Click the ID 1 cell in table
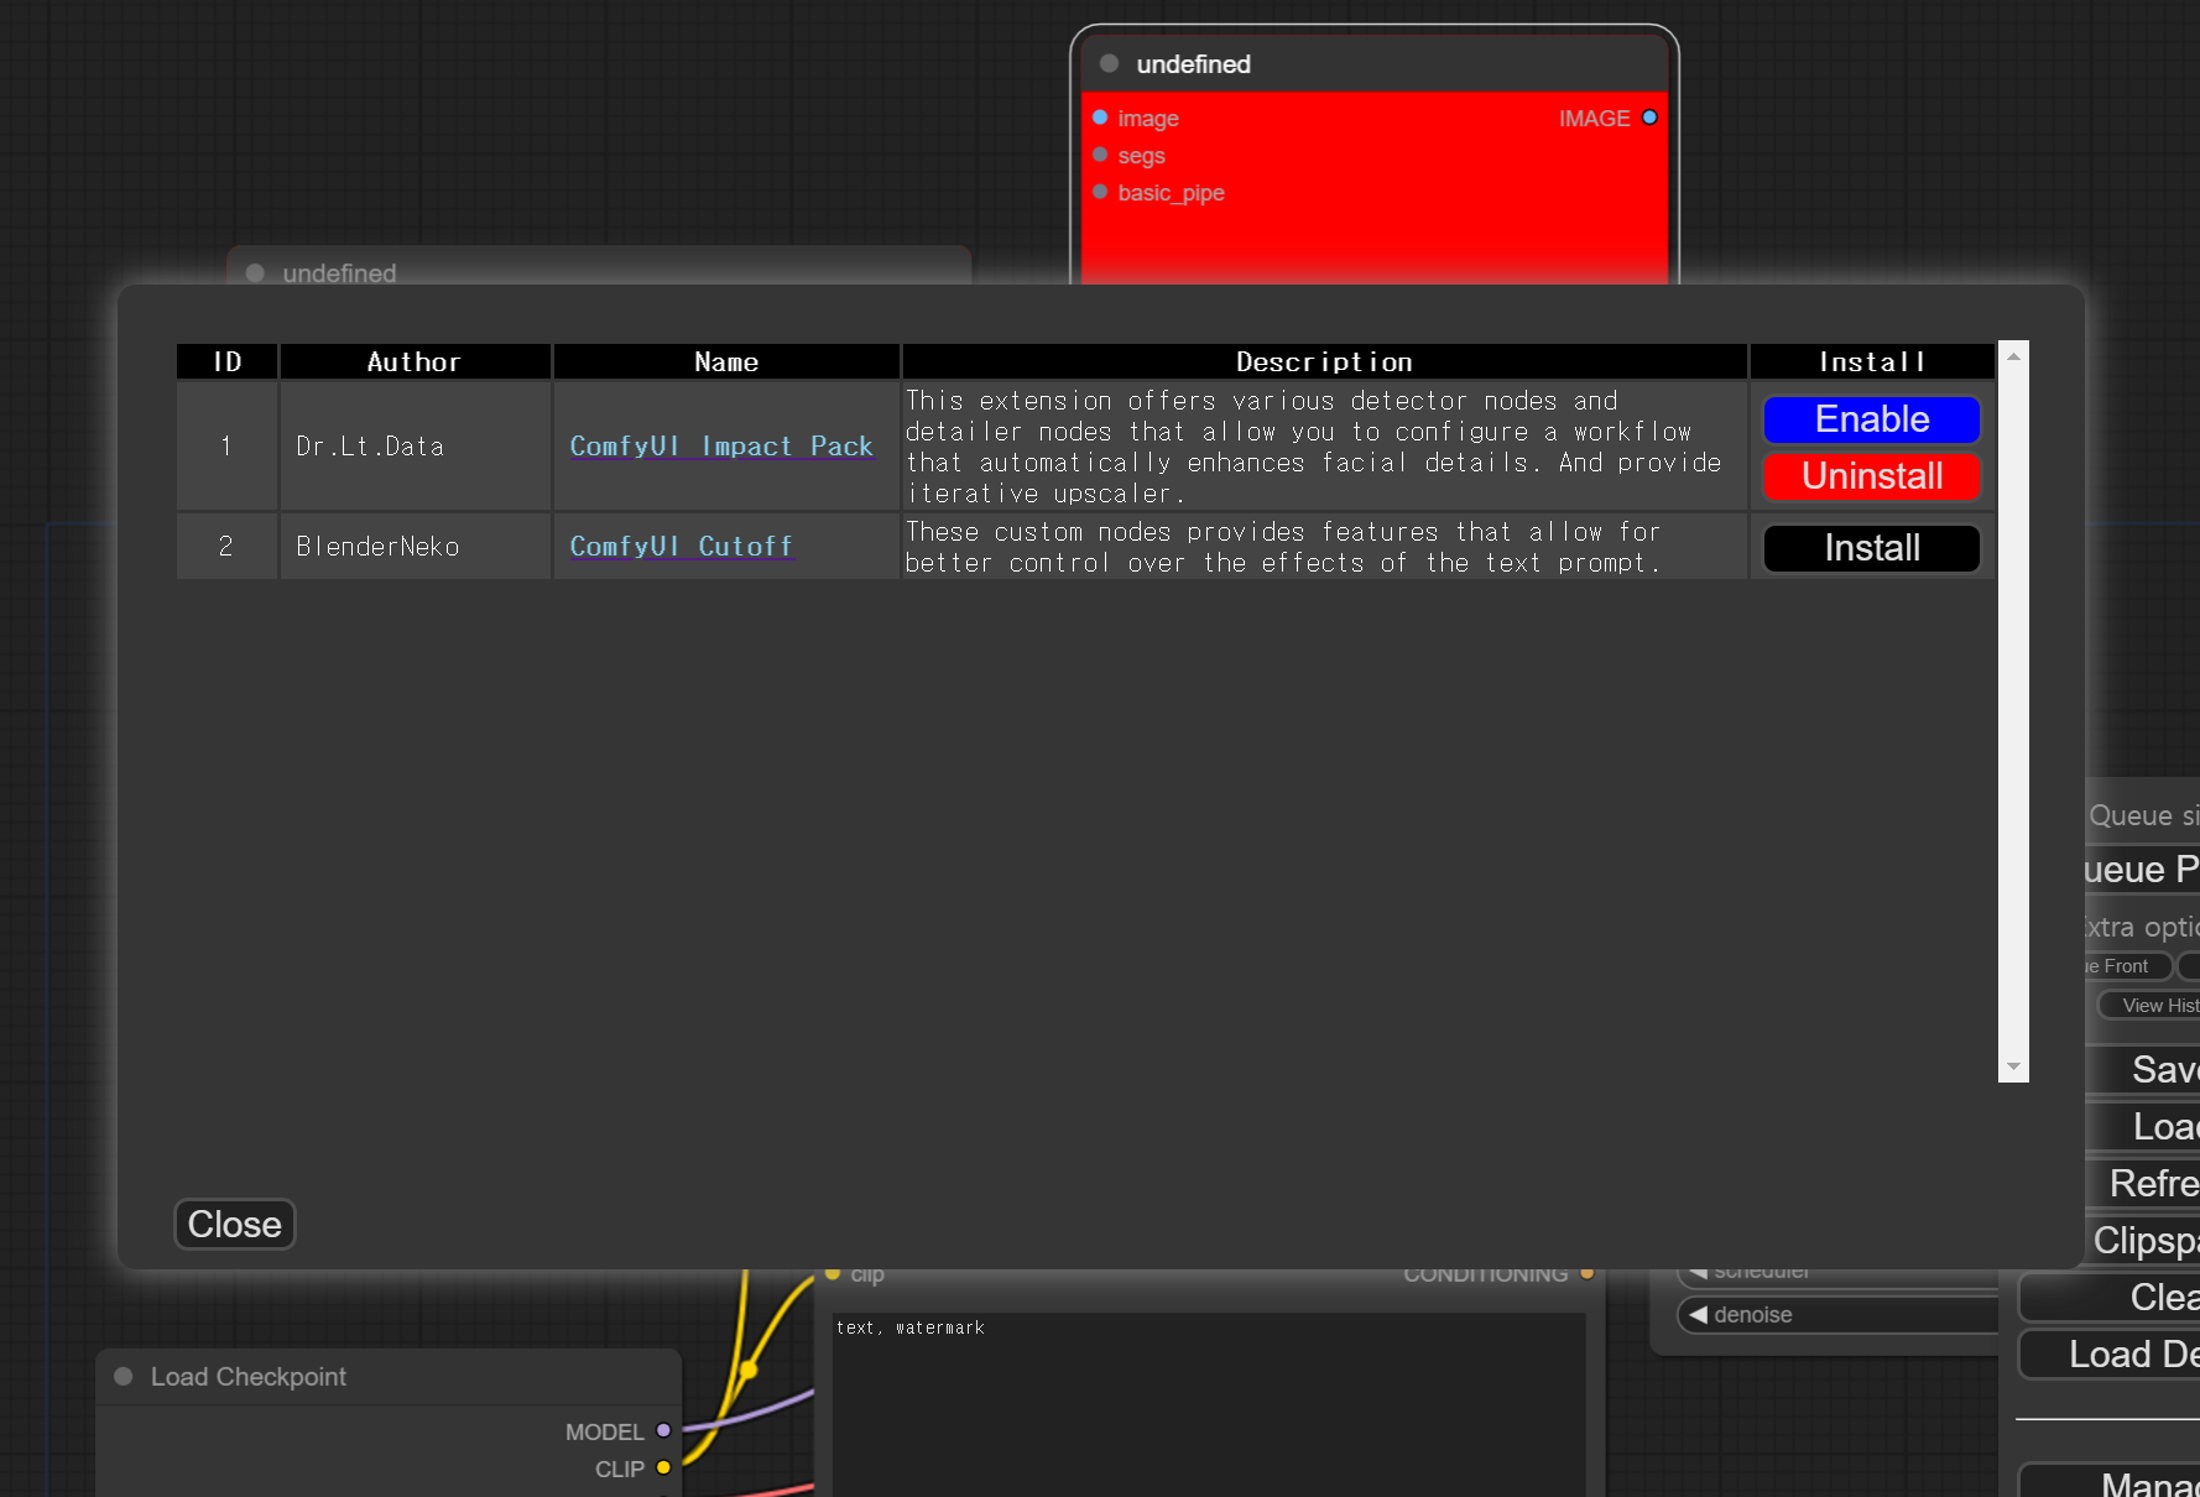This screenshot has width=2200, height=1497. pos(227,446)
